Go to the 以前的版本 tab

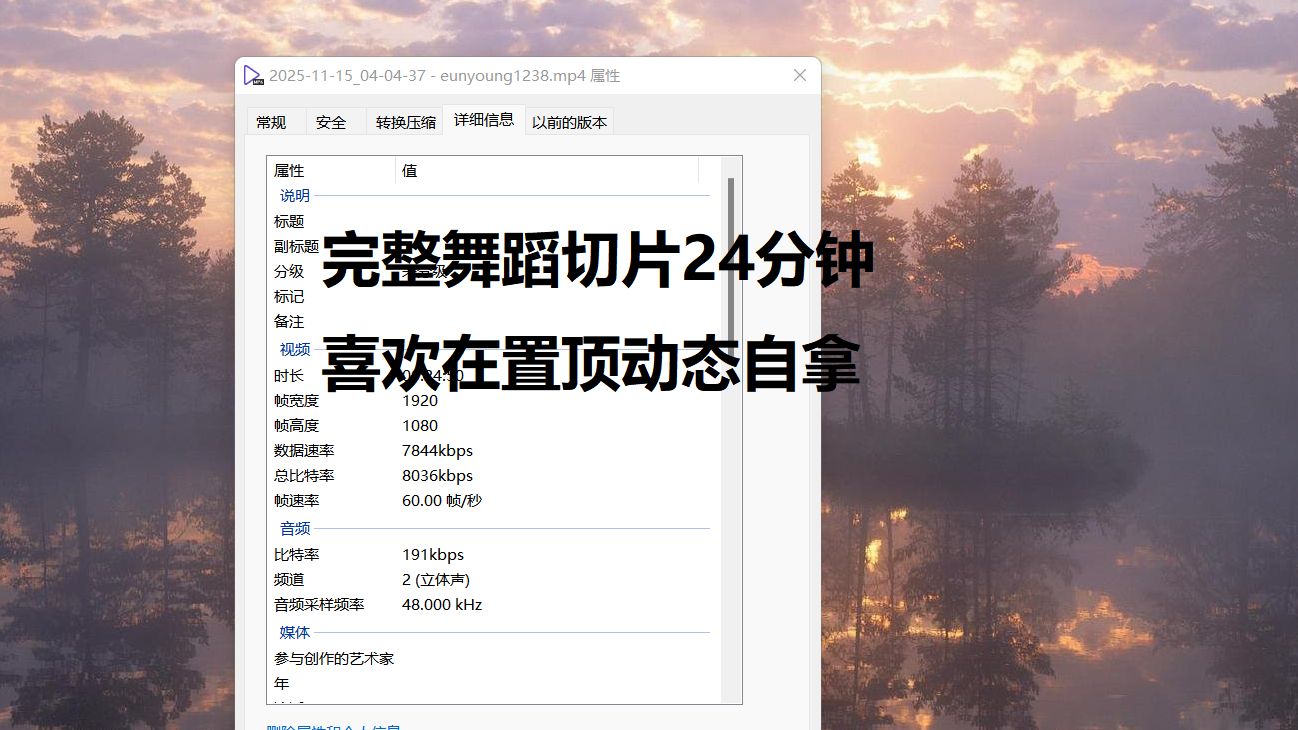569,122
